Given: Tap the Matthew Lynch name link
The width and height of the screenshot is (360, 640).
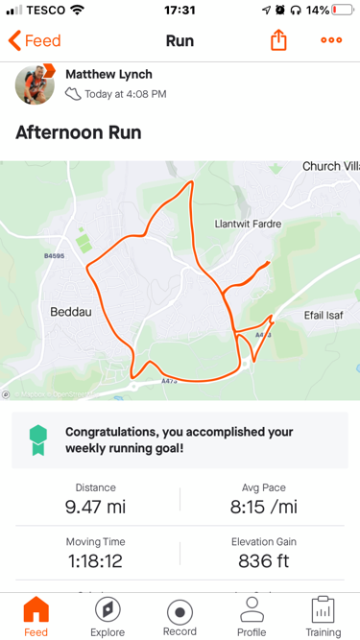Looking at the screenshot, I should point(109,74).
